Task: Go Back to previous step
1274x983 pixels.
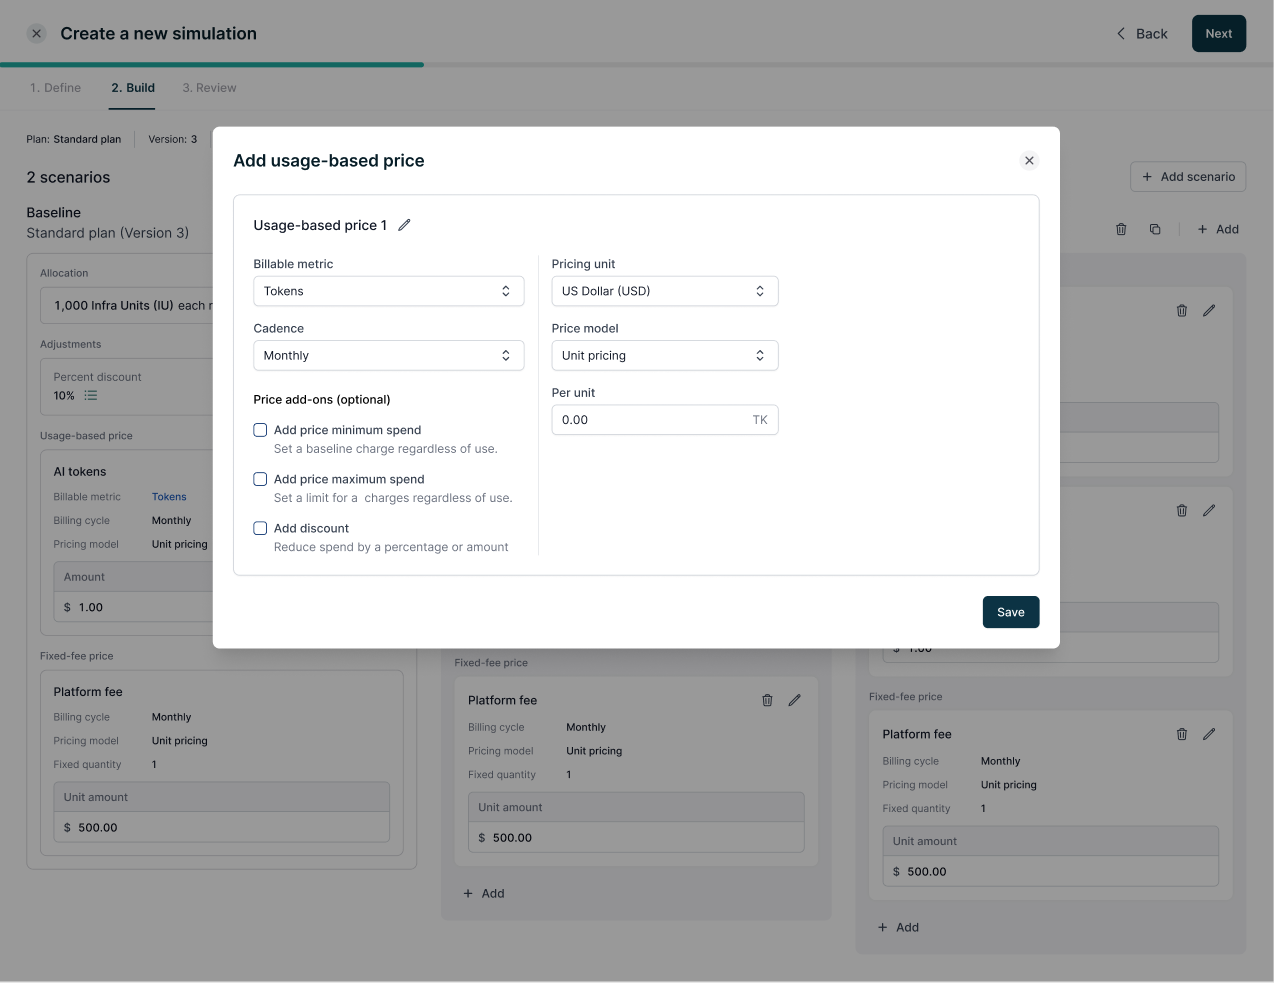Action: click(x=1142, y=33)
